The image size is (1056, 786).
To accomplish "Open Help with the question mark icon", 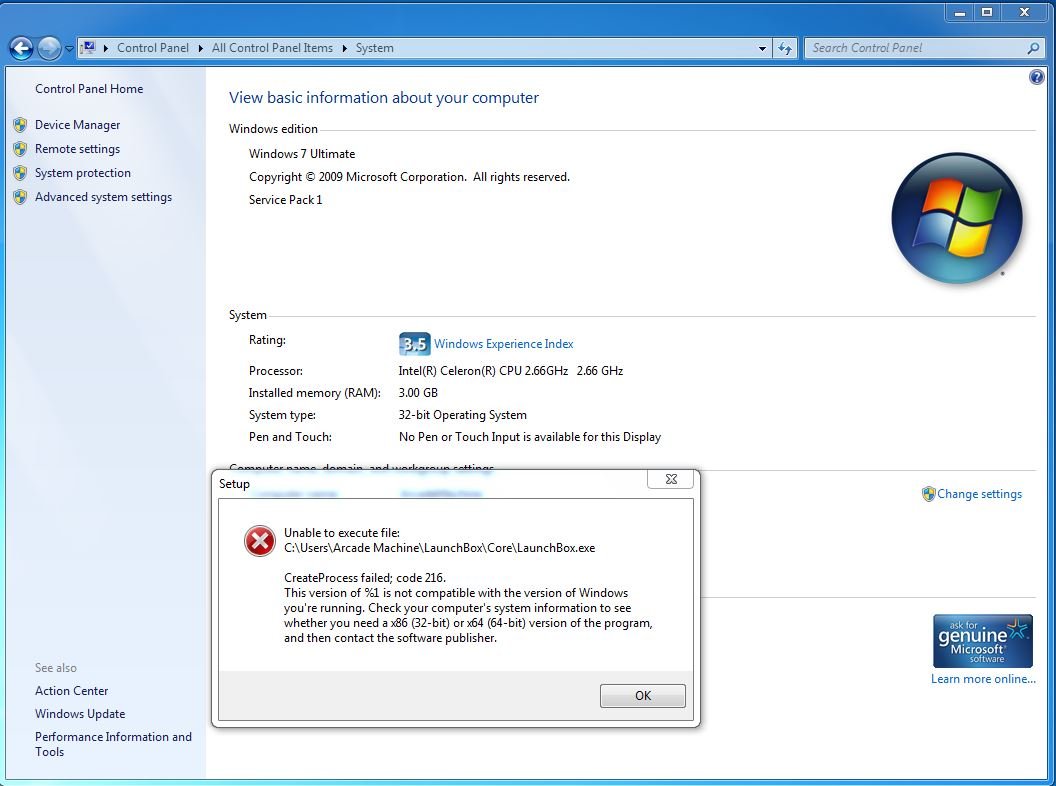I will [x=1036, y=77].
